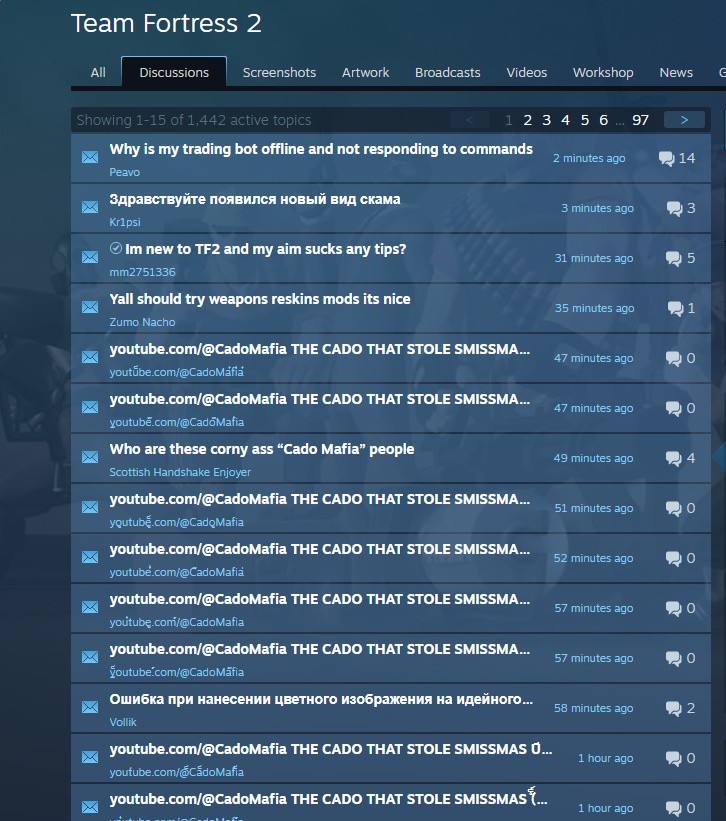Go to the Broadcasts tab
Screen dimensions: 726x821
[x=448, y=72]
